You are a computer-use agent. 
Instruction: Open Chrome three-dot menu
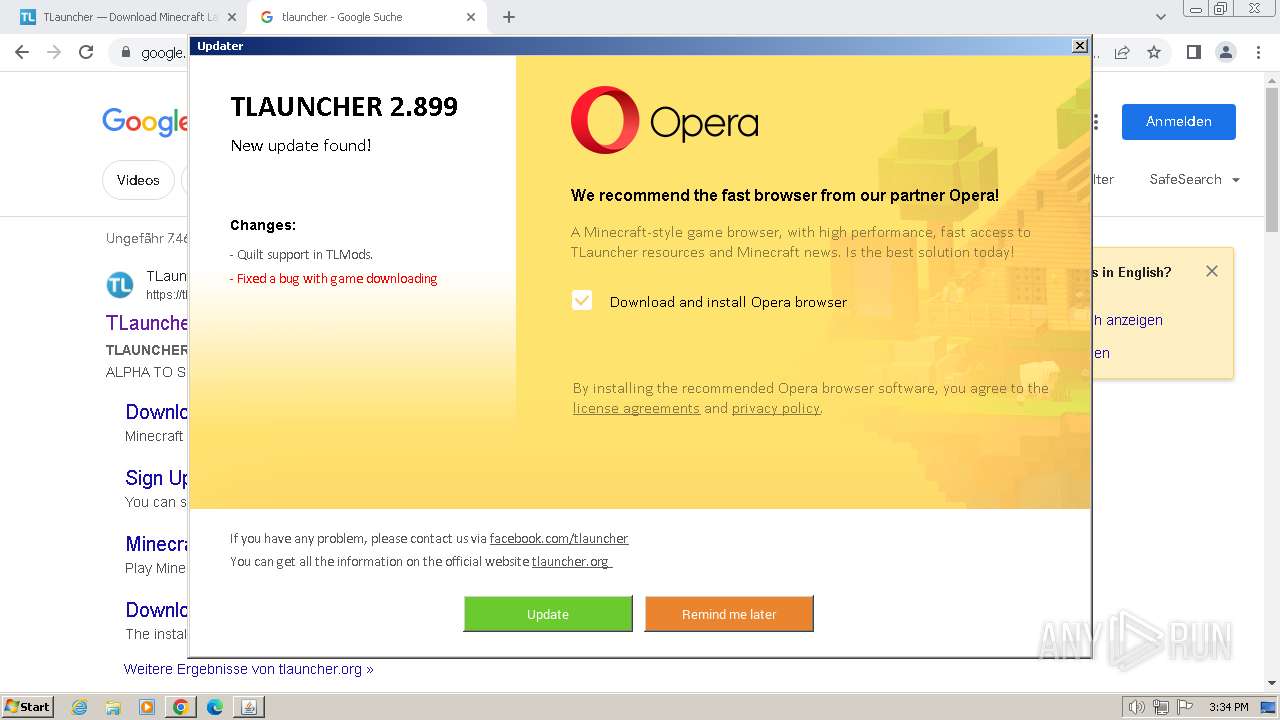pyautogui.click(x=1258, y=52)
